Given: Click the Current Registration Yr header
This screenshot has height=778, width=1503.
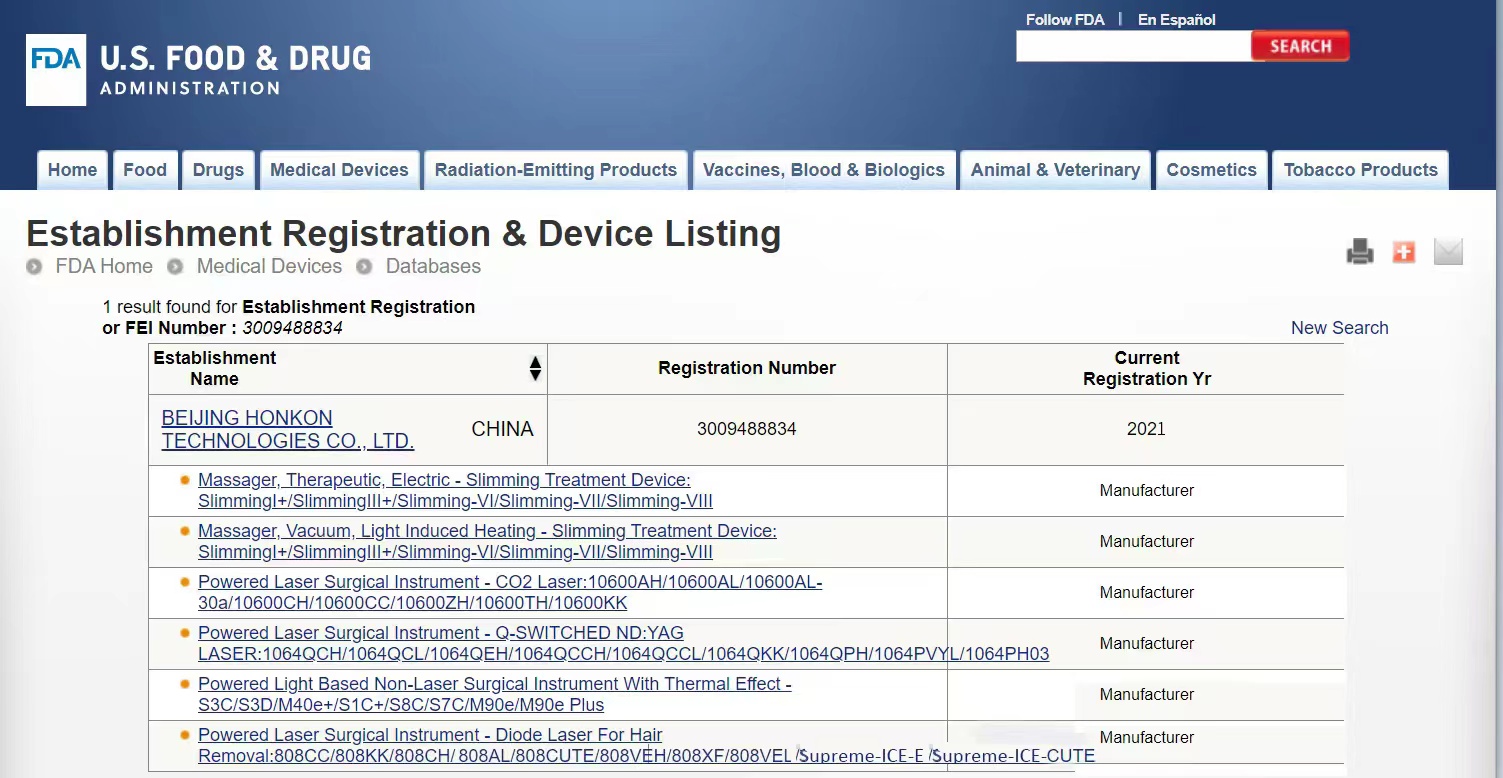Looking at the screenshot, I should 1147,368.
